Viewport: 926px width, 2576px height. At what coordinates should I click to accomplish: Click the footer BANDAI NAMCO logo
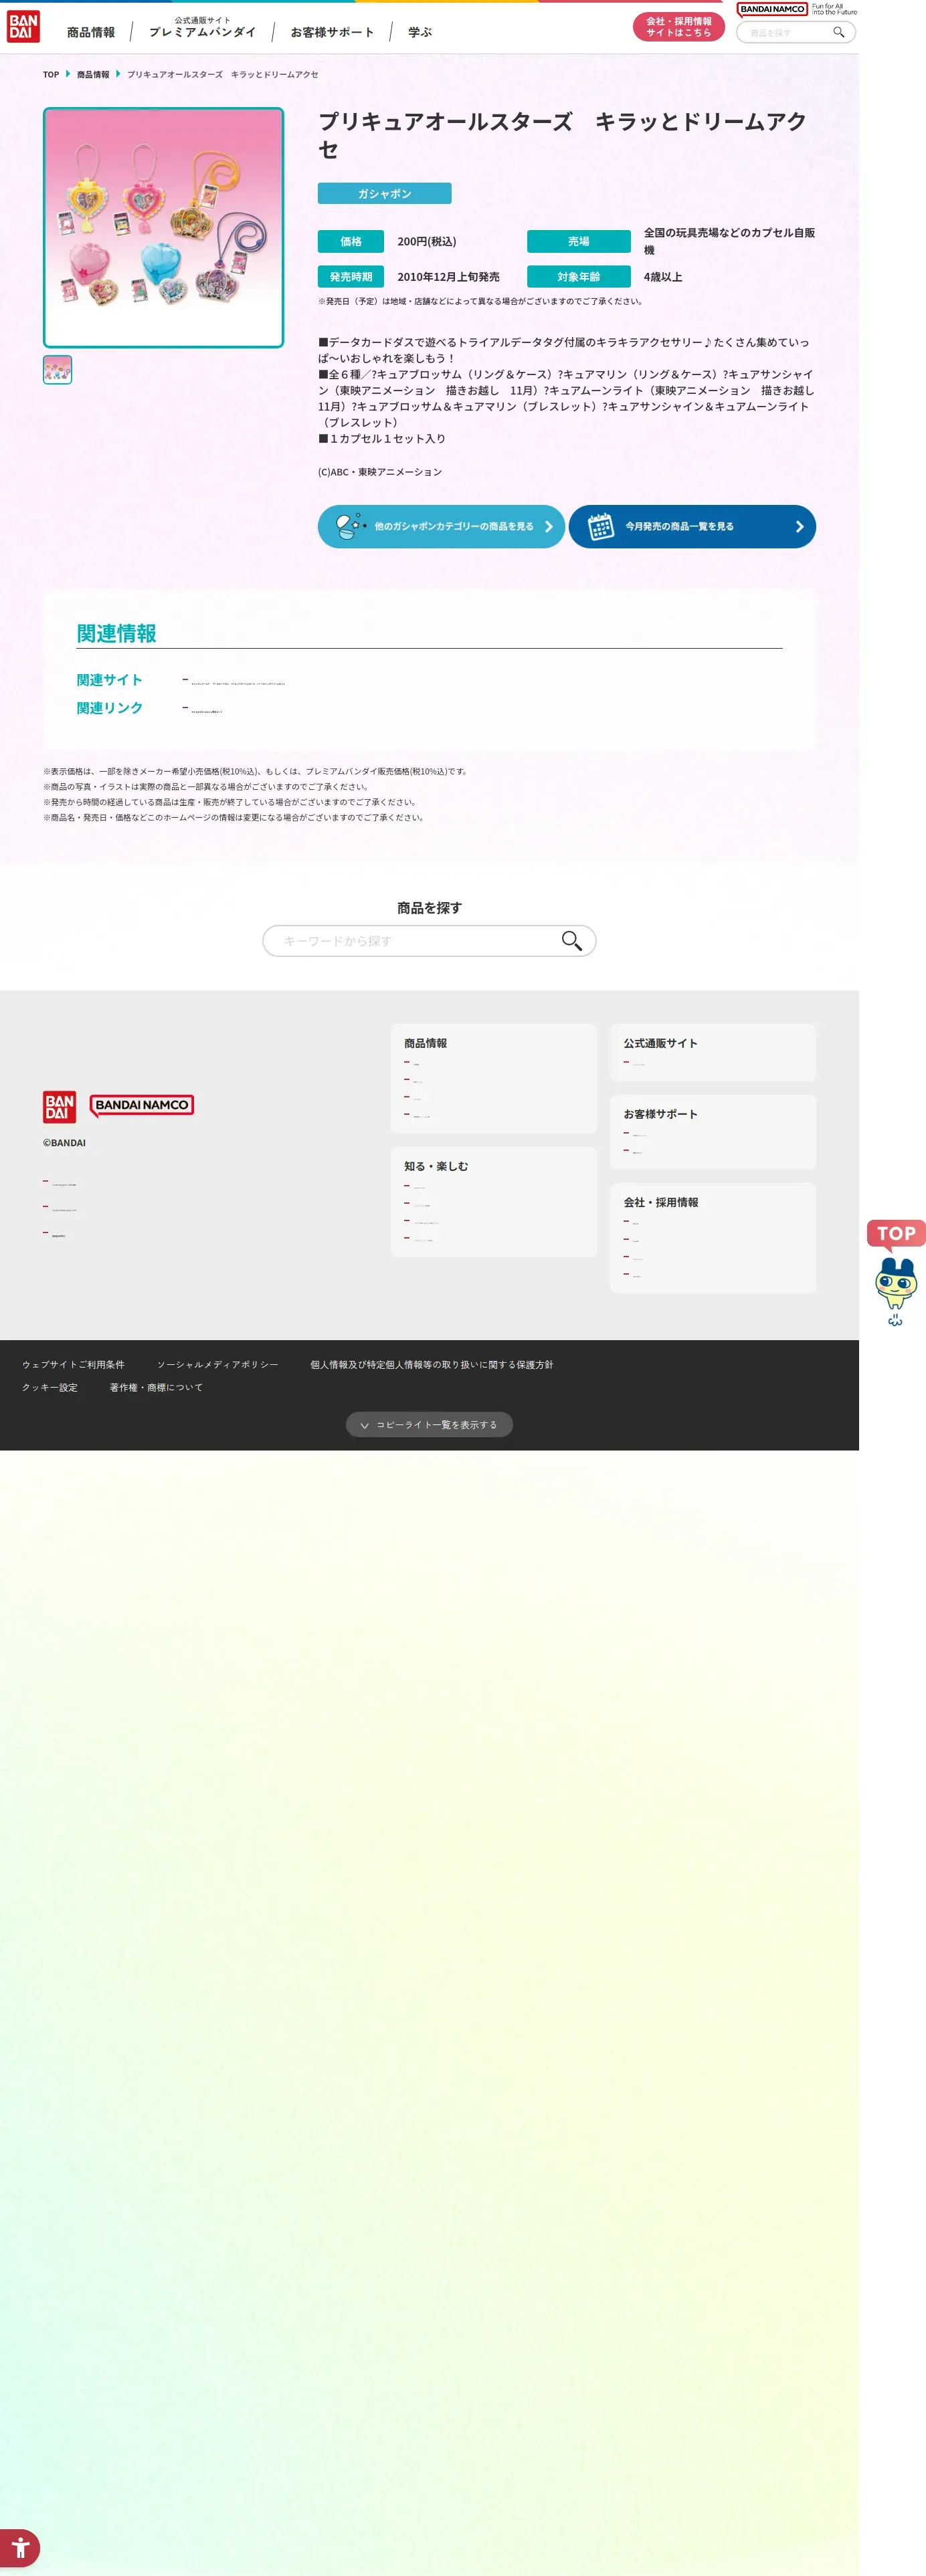tap(141, 1105)
